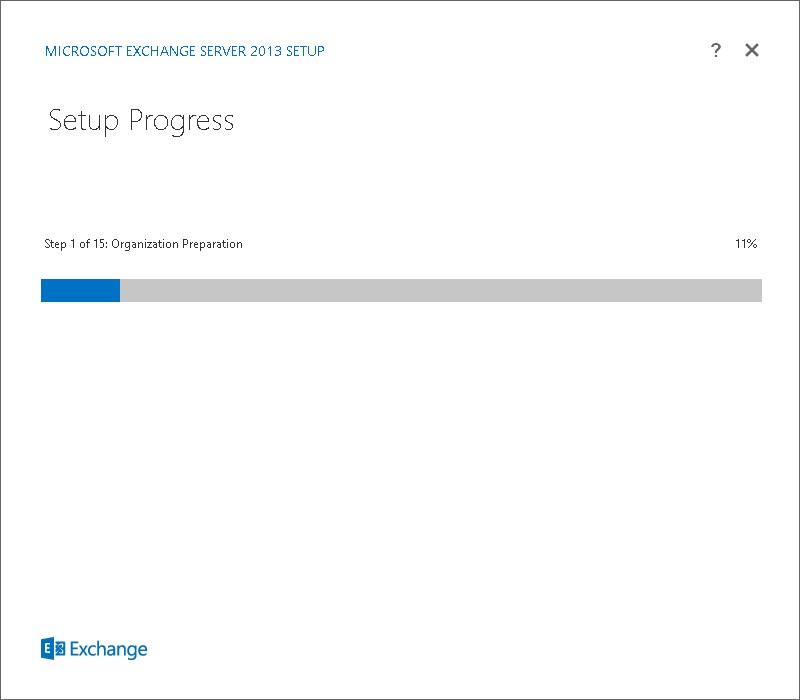Click the 'MICROSOFT EXCHANGE SERVER 2013 SETUP' title
This screenshot has height=700, width=800.
[184, 50]
